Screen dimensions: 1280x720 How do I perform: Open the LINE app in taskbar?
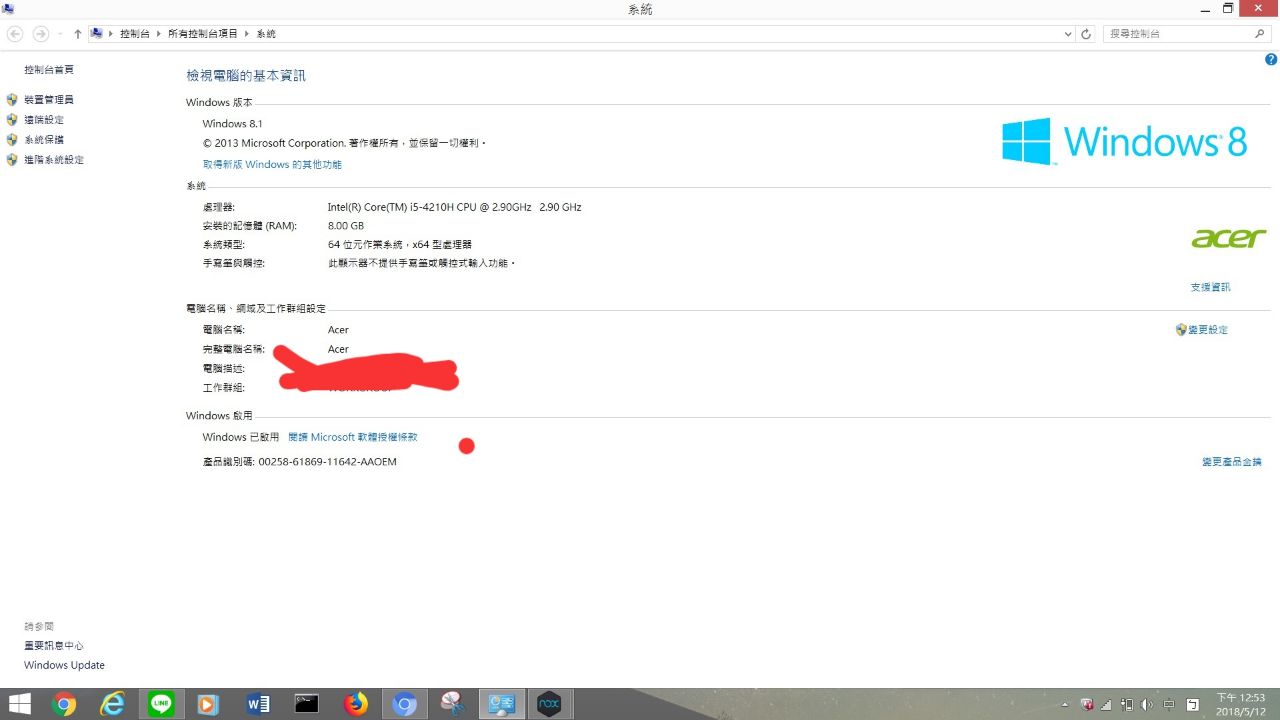[x=160, y=704]
